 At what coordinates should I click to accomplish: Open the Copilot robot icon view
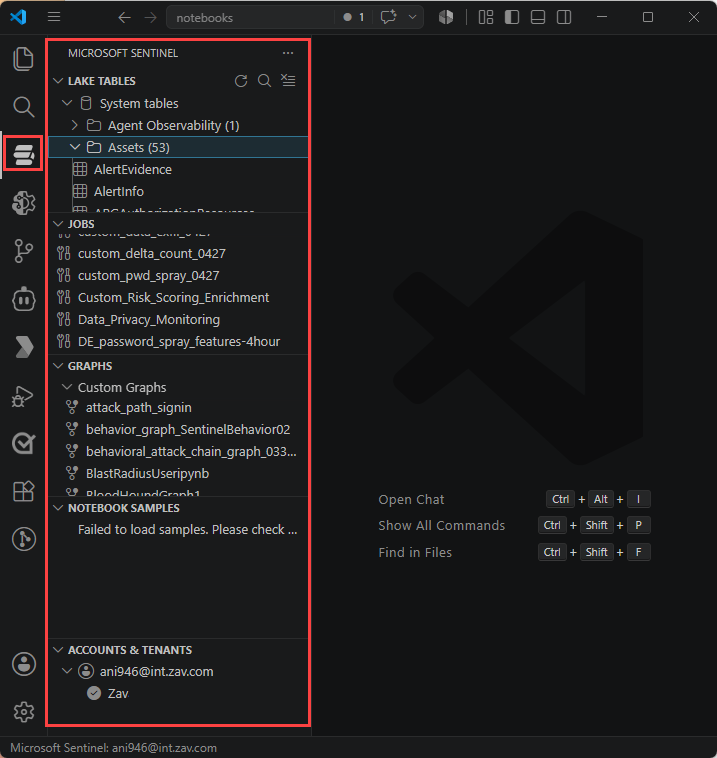pyautogui.click(x=23, y=299)
